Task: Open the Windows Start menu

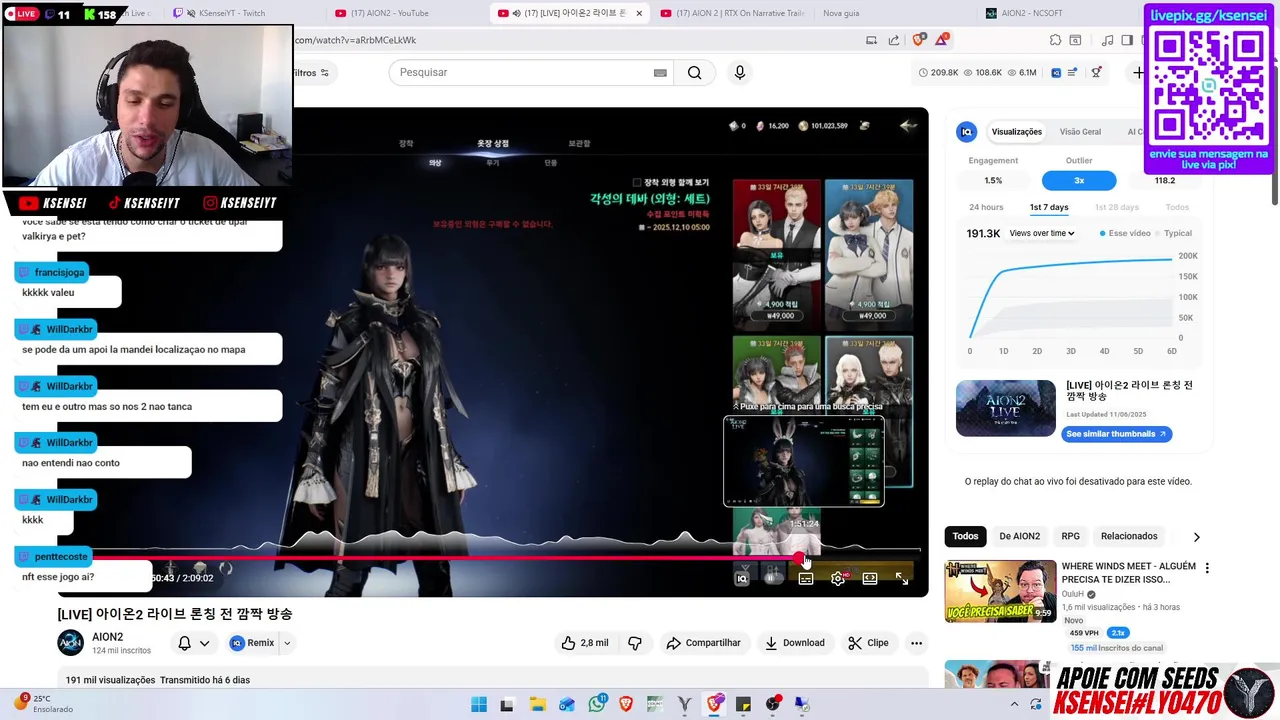Action: (479, 704)
